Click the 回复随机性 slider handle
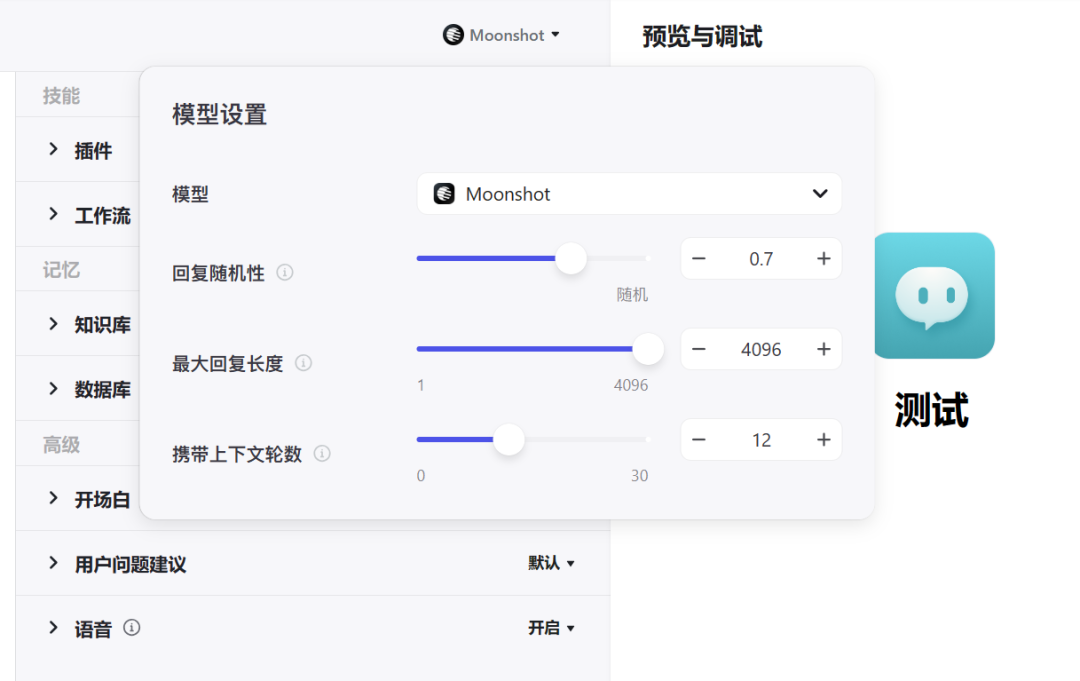This screenshot has height=681, width=1080. tap(570, 259)
